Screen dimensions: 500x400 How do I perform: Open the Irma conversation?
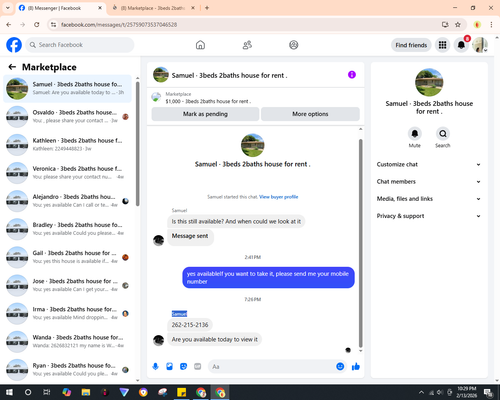coord(68,313)
